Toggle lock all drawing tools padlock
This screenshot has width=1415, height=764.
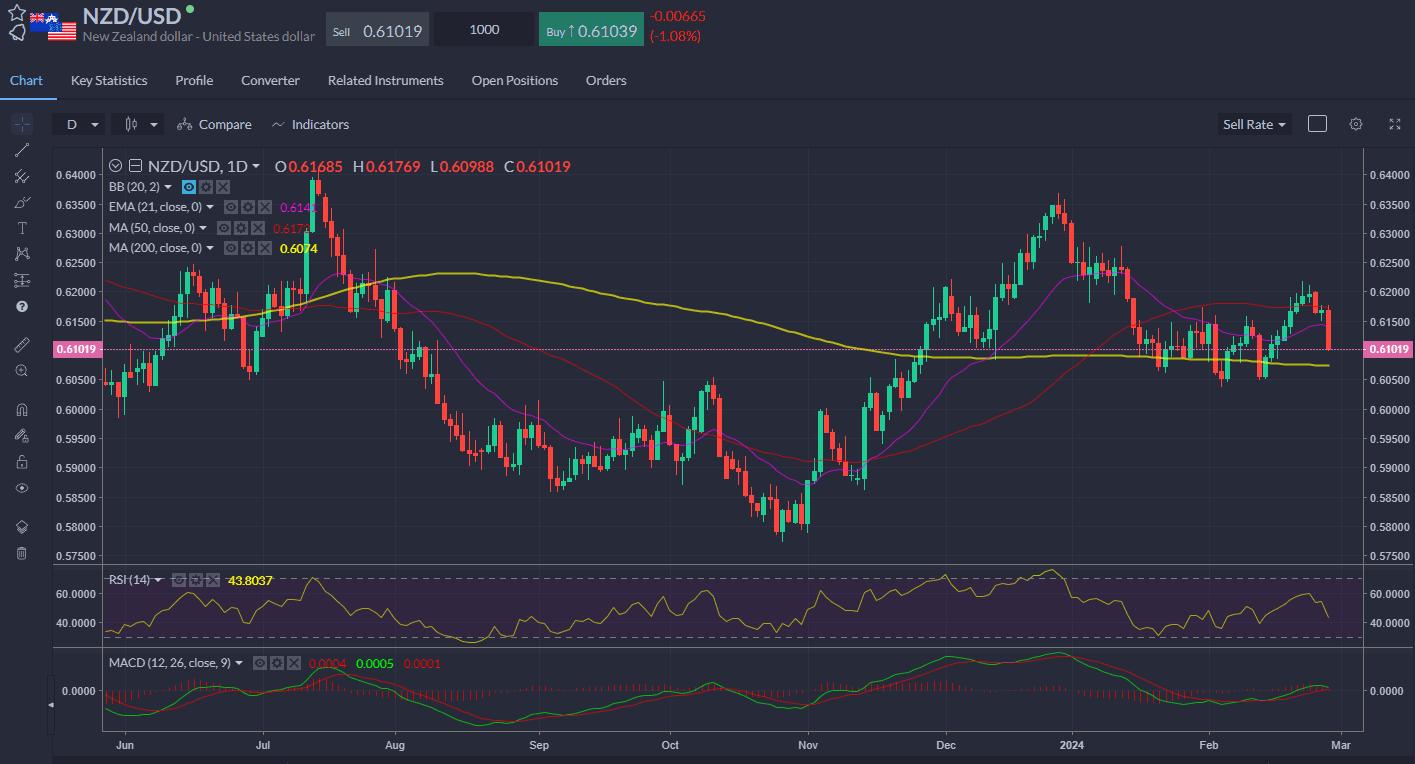pos(22,462)
